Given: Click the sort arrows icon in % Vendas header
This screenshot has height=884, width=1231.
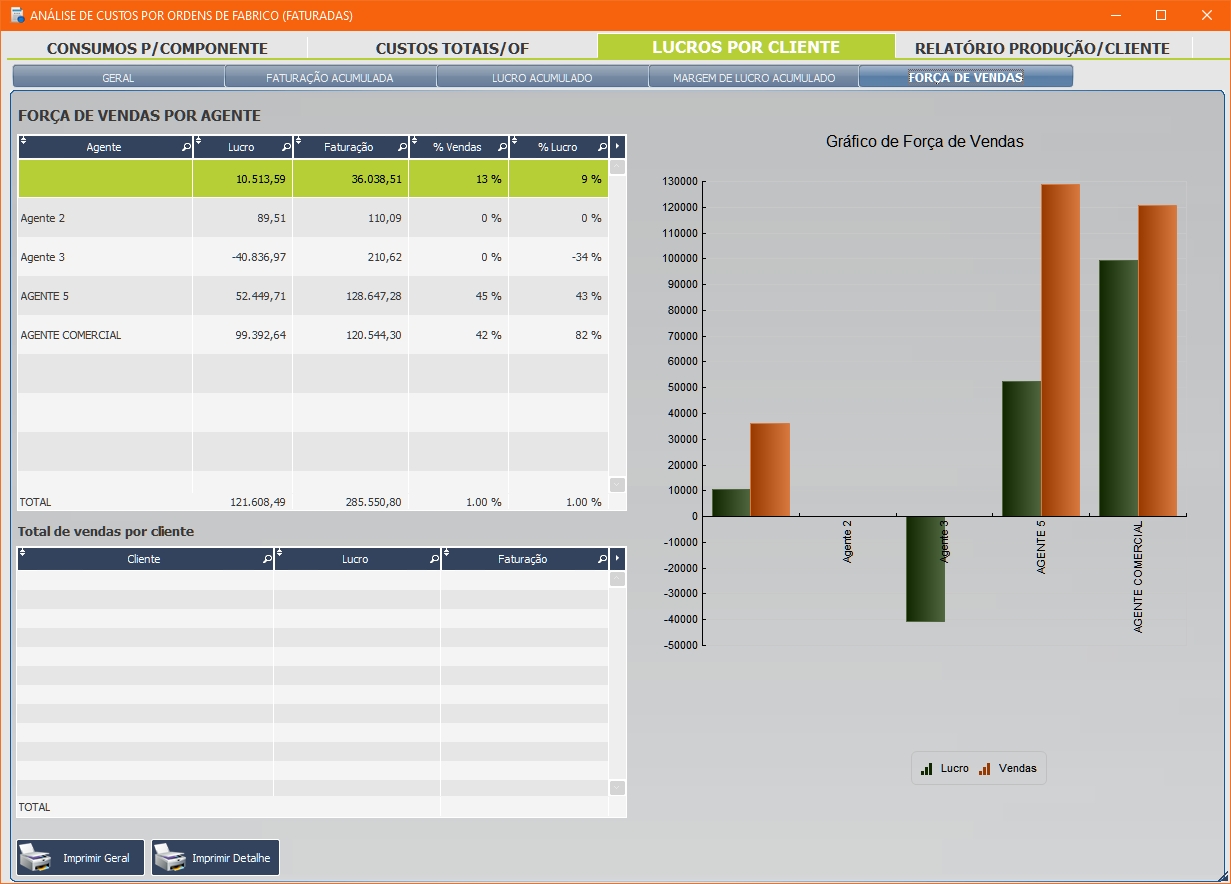Looking at the screenshot, I should [x=414, y=141].
